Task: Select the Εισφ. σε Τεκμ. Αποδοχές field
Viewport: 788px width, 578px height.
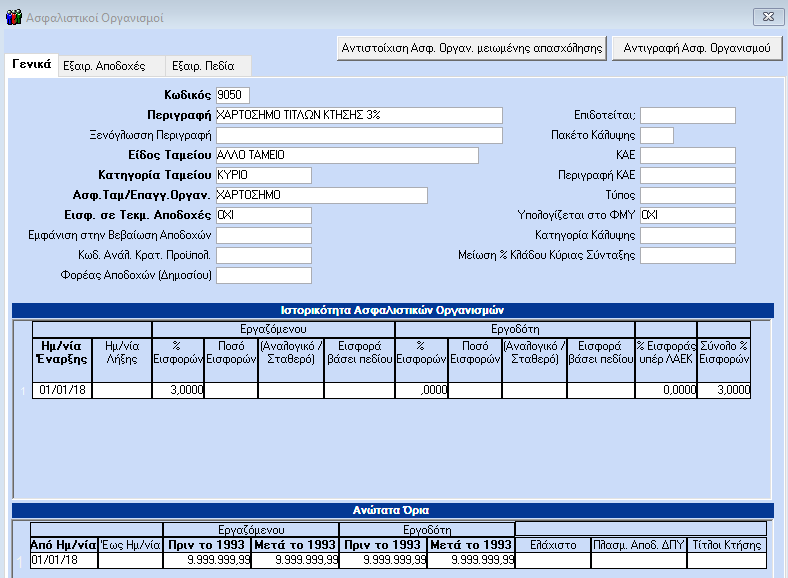Action: 263,215
